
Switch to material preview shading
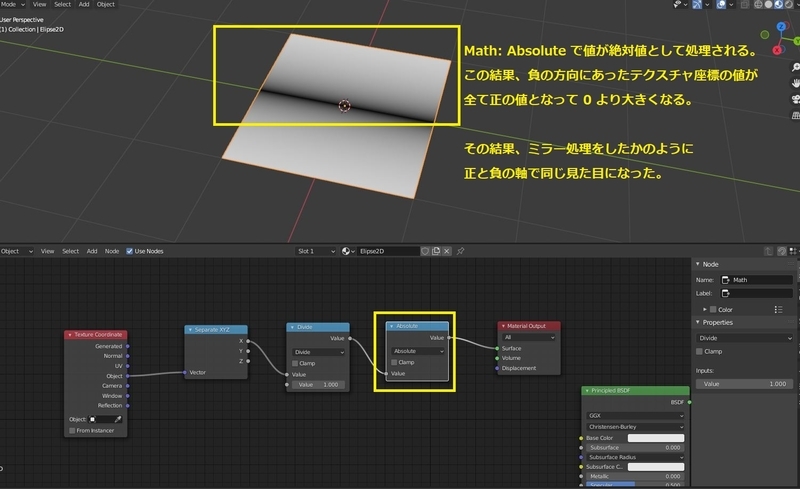(x=779, y=4)
